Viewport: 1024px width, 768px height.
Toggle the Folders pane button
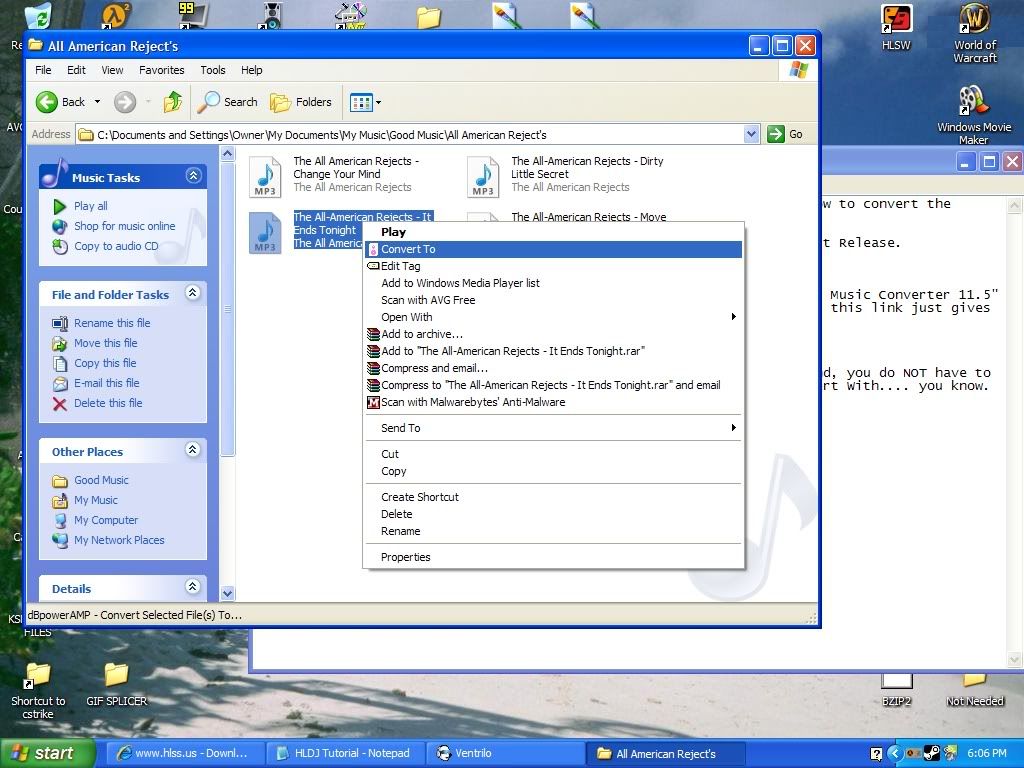click(x=301, y=102)
